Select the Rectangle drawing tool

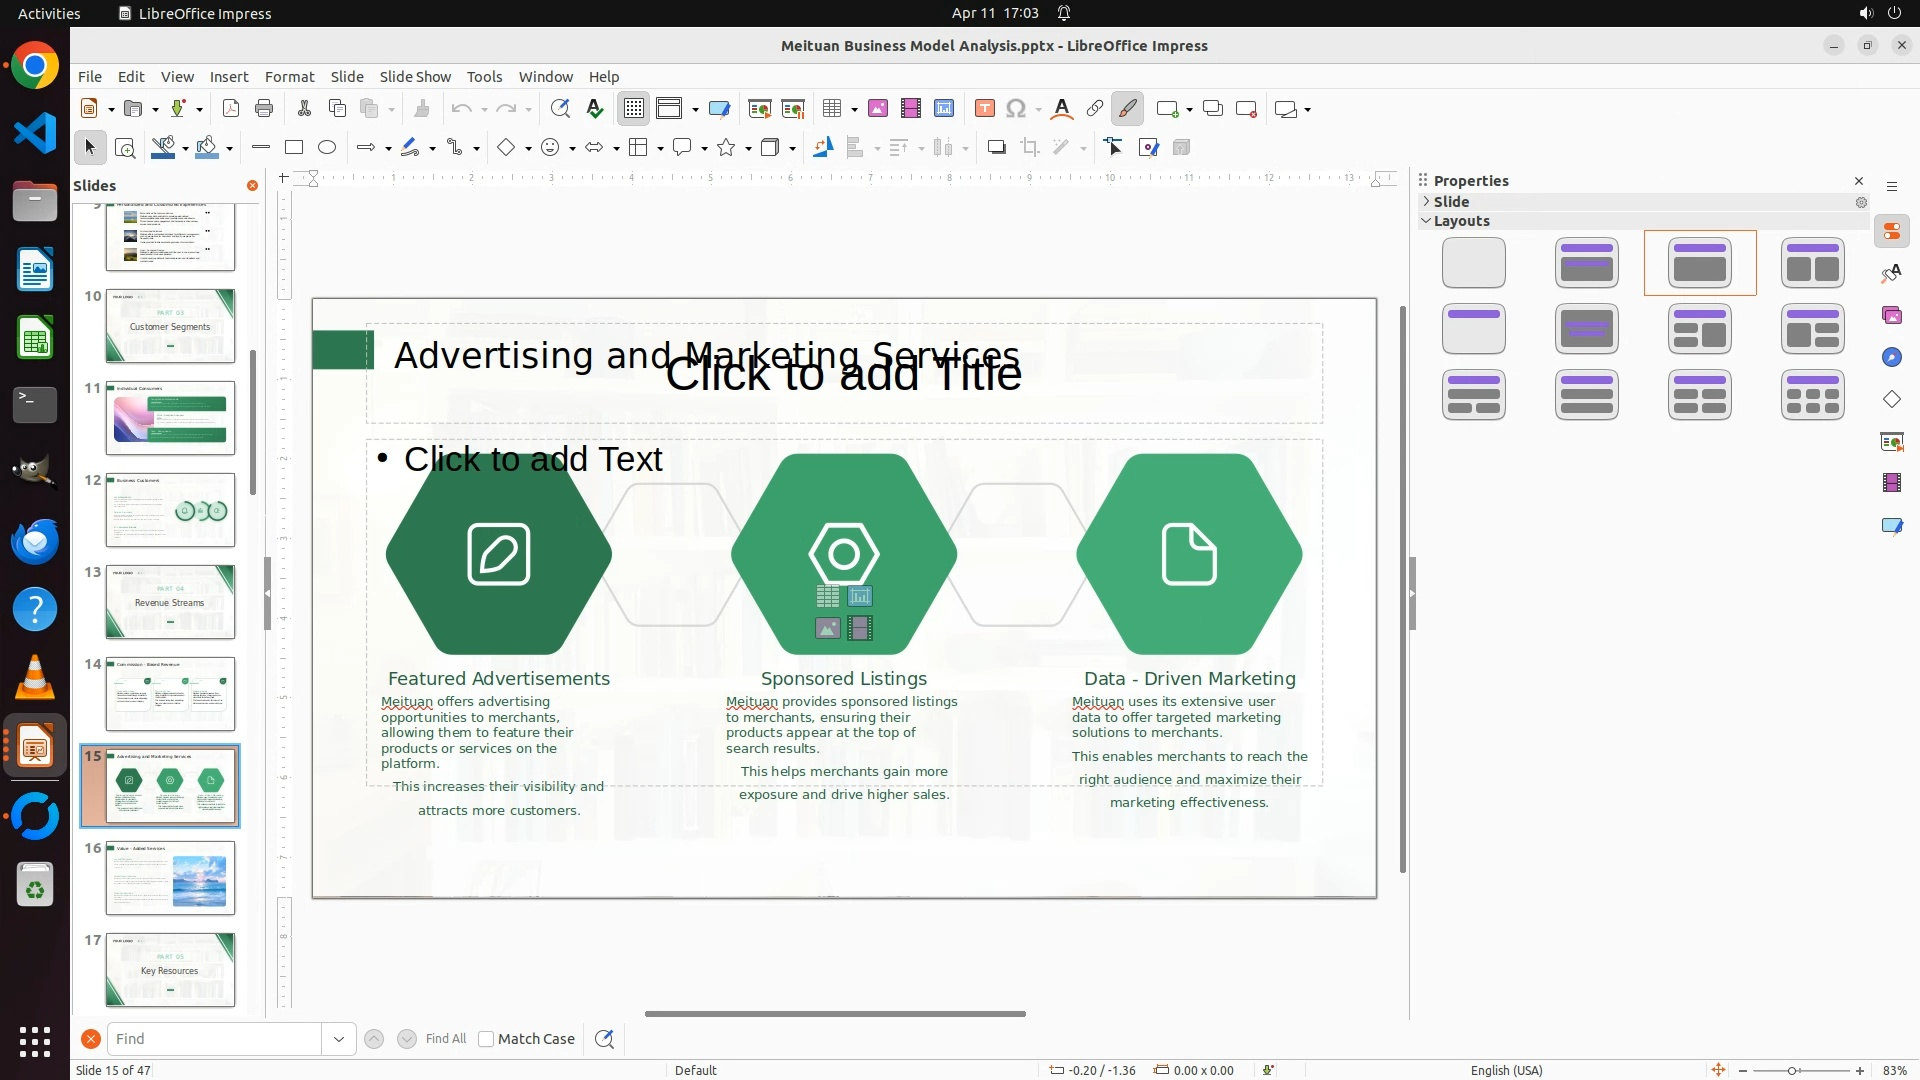pos(294,148)
